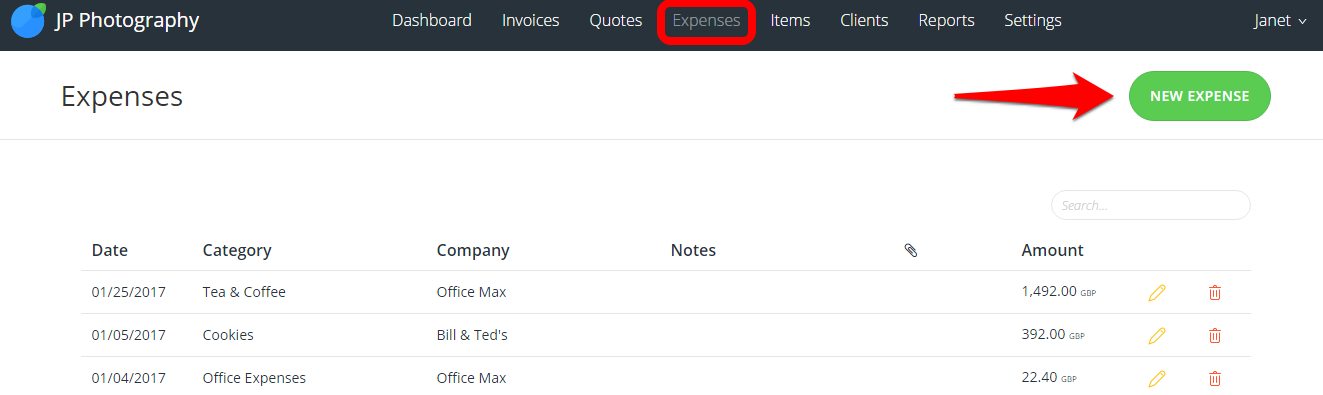Select the Expenses nav item
This screenshot has width=1323, height=395.
pyautogui.click(x=707, y=21)
